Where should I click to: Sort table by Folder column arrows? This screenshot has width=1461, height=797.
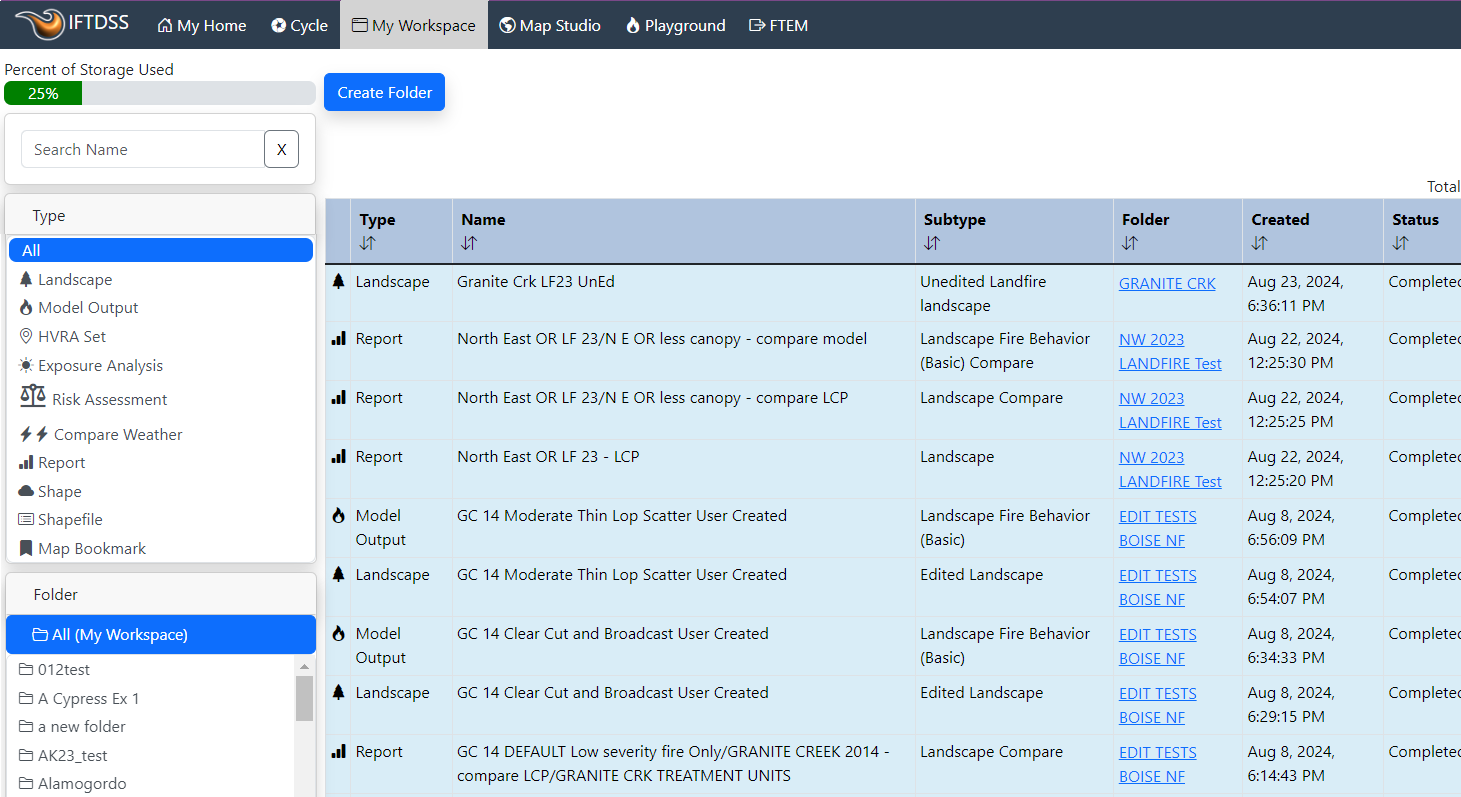click(1129, 243)
